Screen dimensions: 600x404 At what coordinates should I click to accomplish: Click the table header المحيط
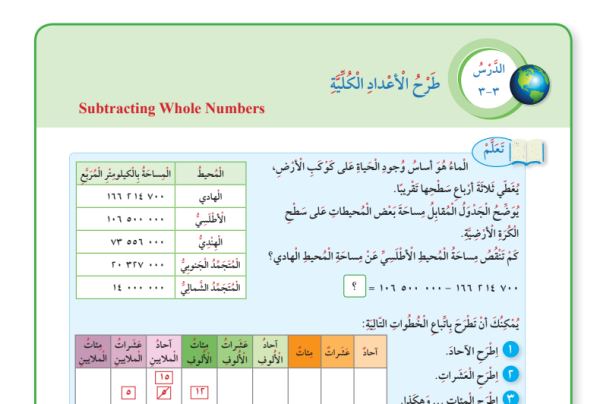coord(210,173)
